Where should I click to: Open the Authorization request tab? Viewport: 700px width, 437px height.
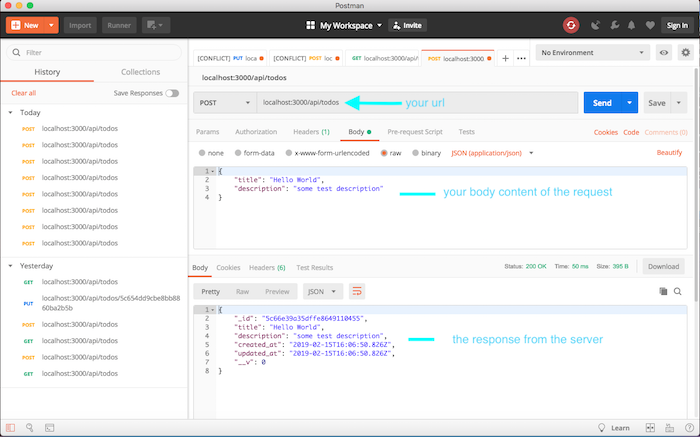(x=256, y=132)
